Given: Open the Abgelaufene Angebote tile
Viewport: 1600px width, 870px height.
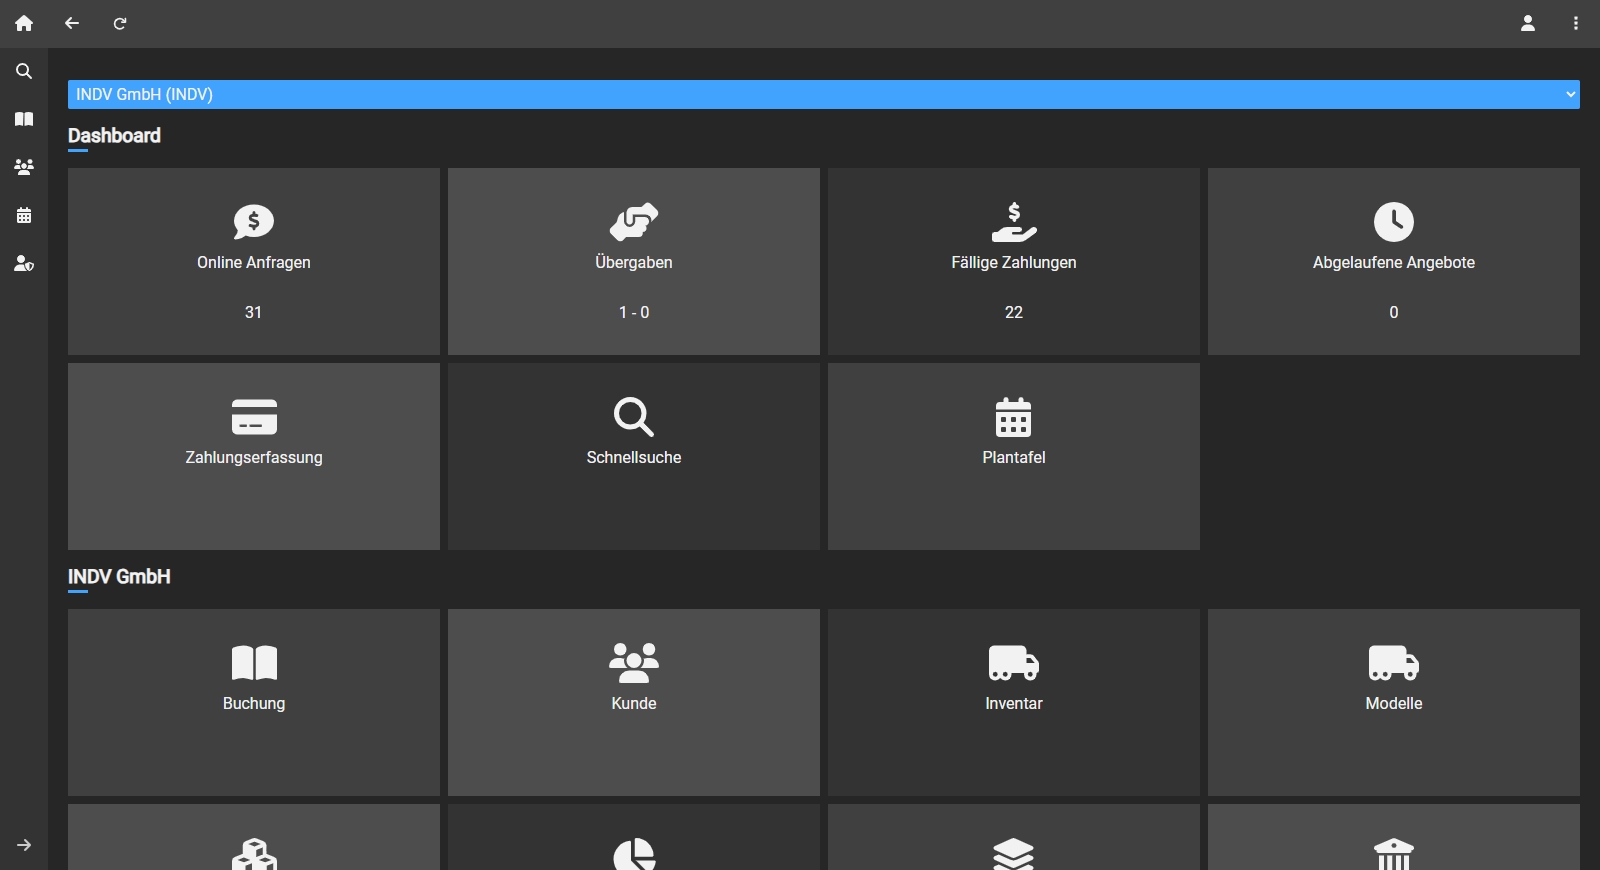Looking at the screenshot, I should click(x=1394, y=261).
